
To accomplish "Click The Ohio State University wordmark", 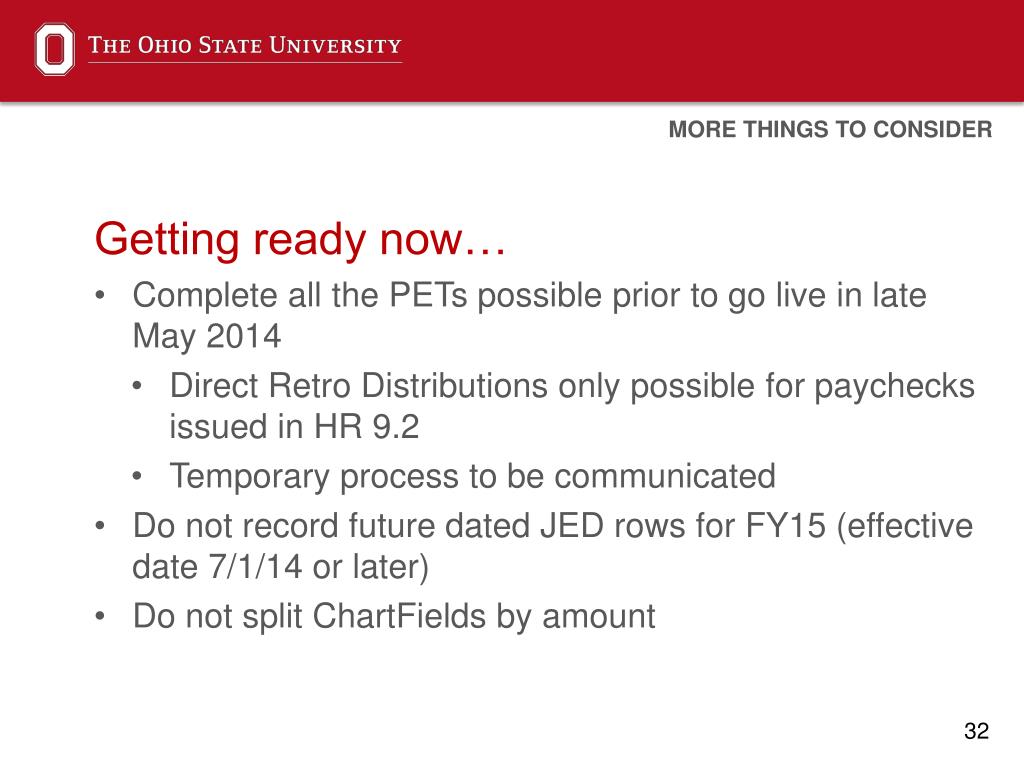I will pos(245,45).
